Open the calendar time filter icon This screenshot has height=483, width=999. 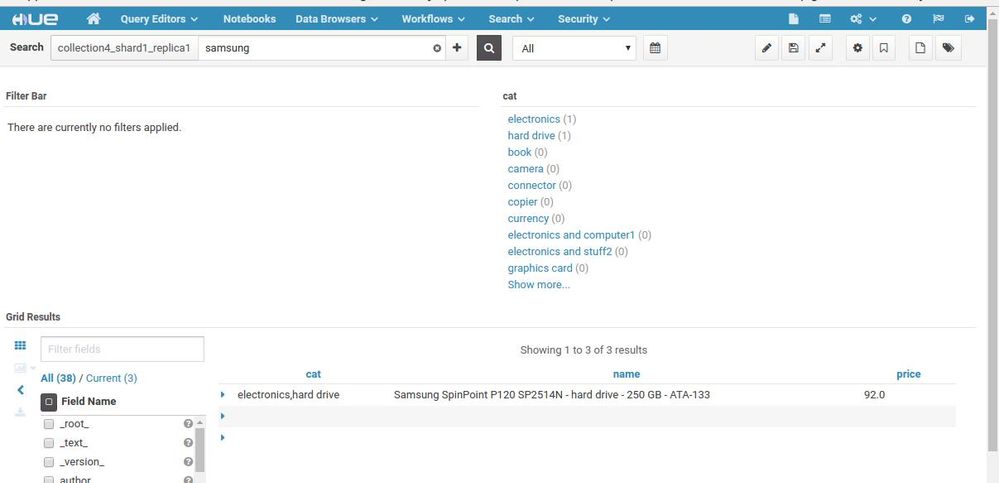pyautogui.click(x=655, y=48)
